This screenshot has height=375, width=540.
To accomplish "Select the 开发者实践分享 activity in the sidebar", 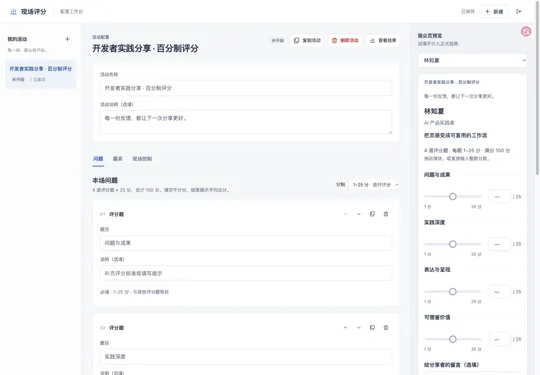I will point(41,74).
